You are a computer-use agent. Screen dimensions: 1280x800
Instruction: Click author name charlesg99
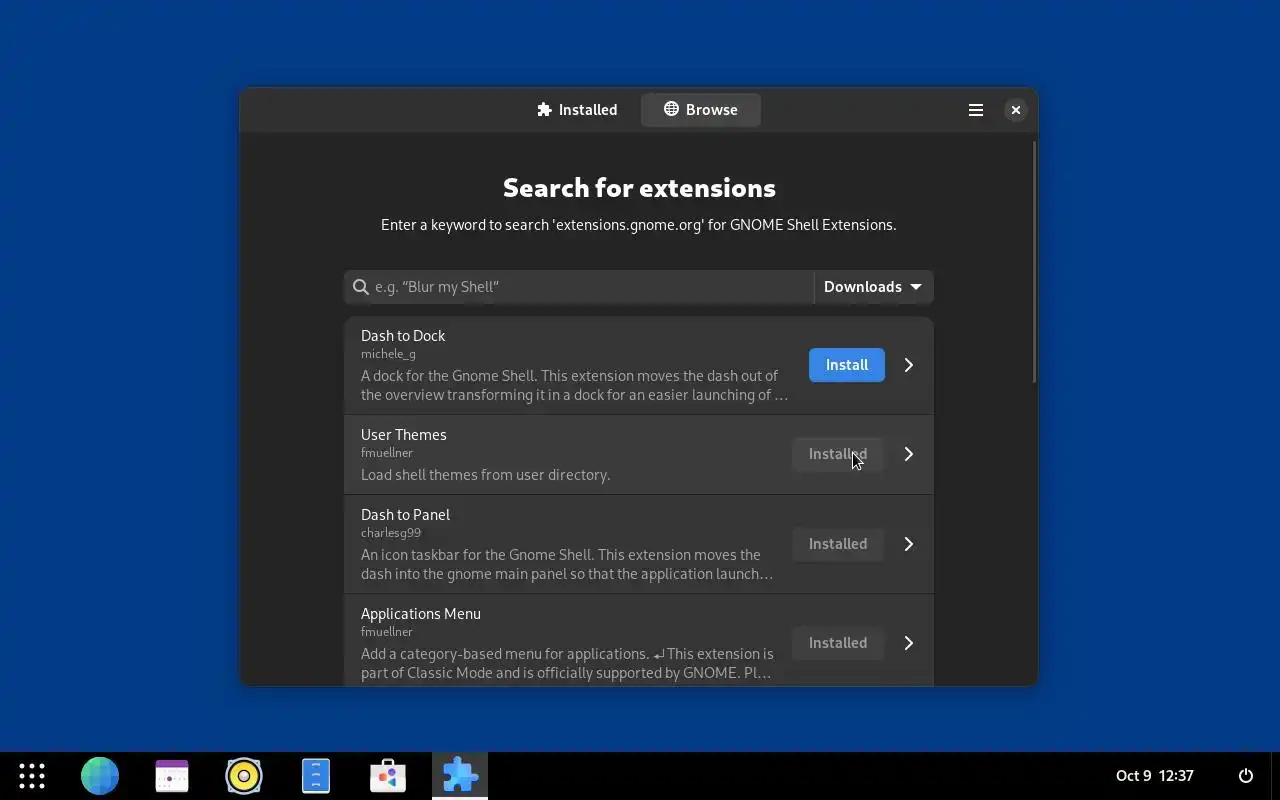tap(391, 533)
